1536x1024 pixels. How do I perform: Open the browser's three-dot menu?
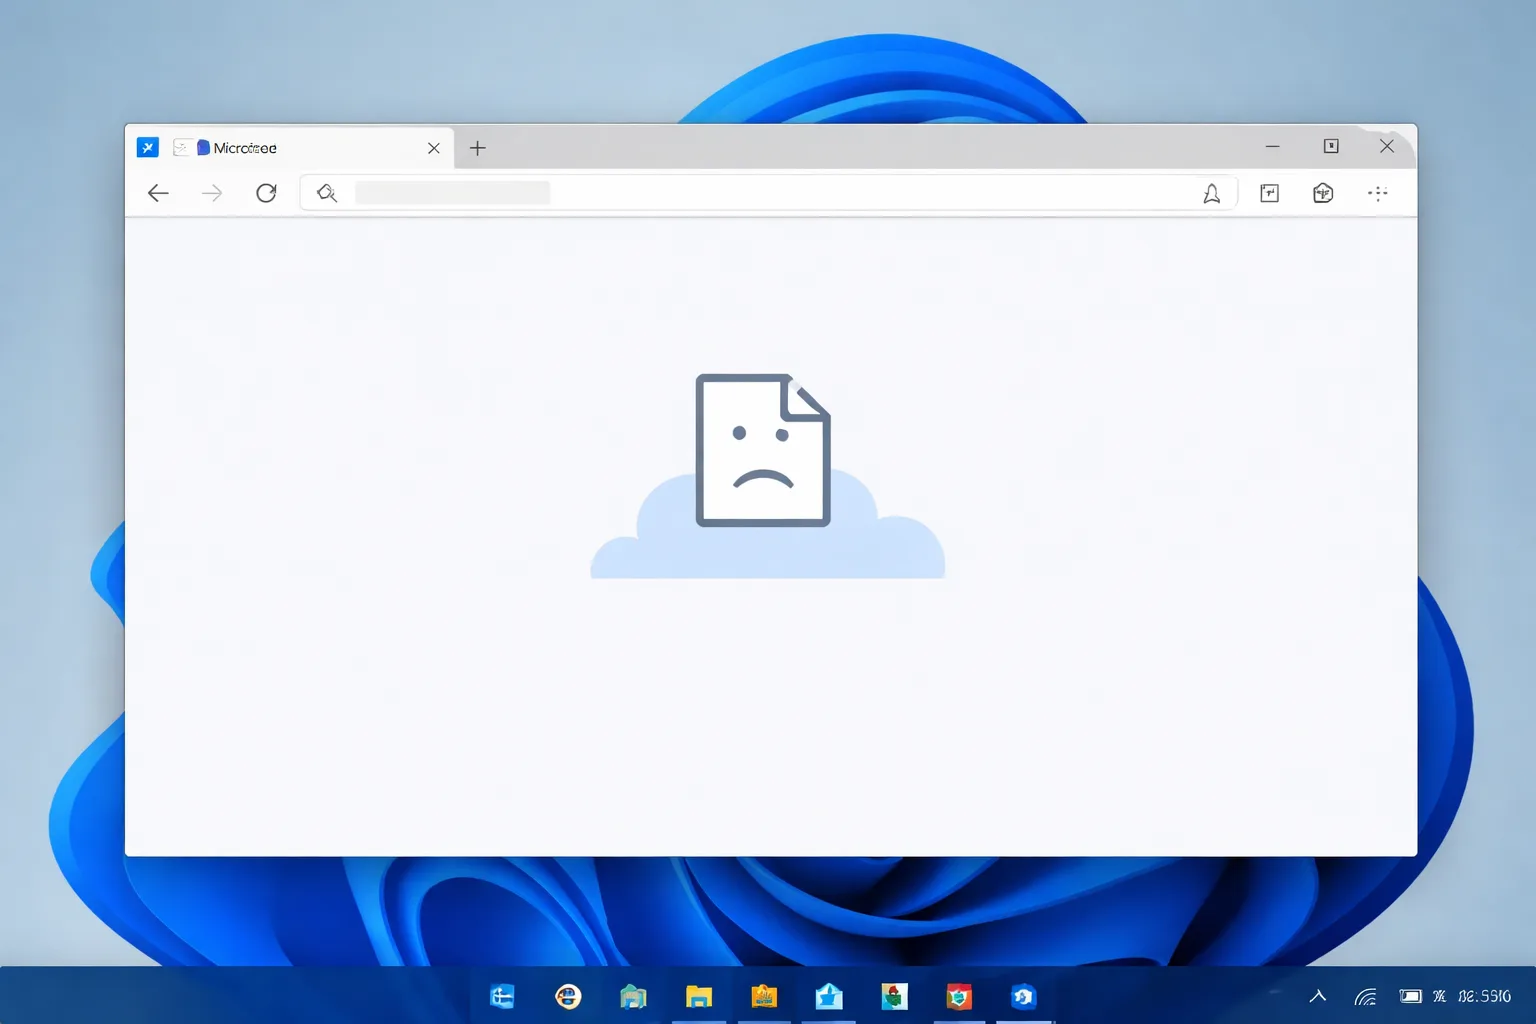tap(1378, 193)
